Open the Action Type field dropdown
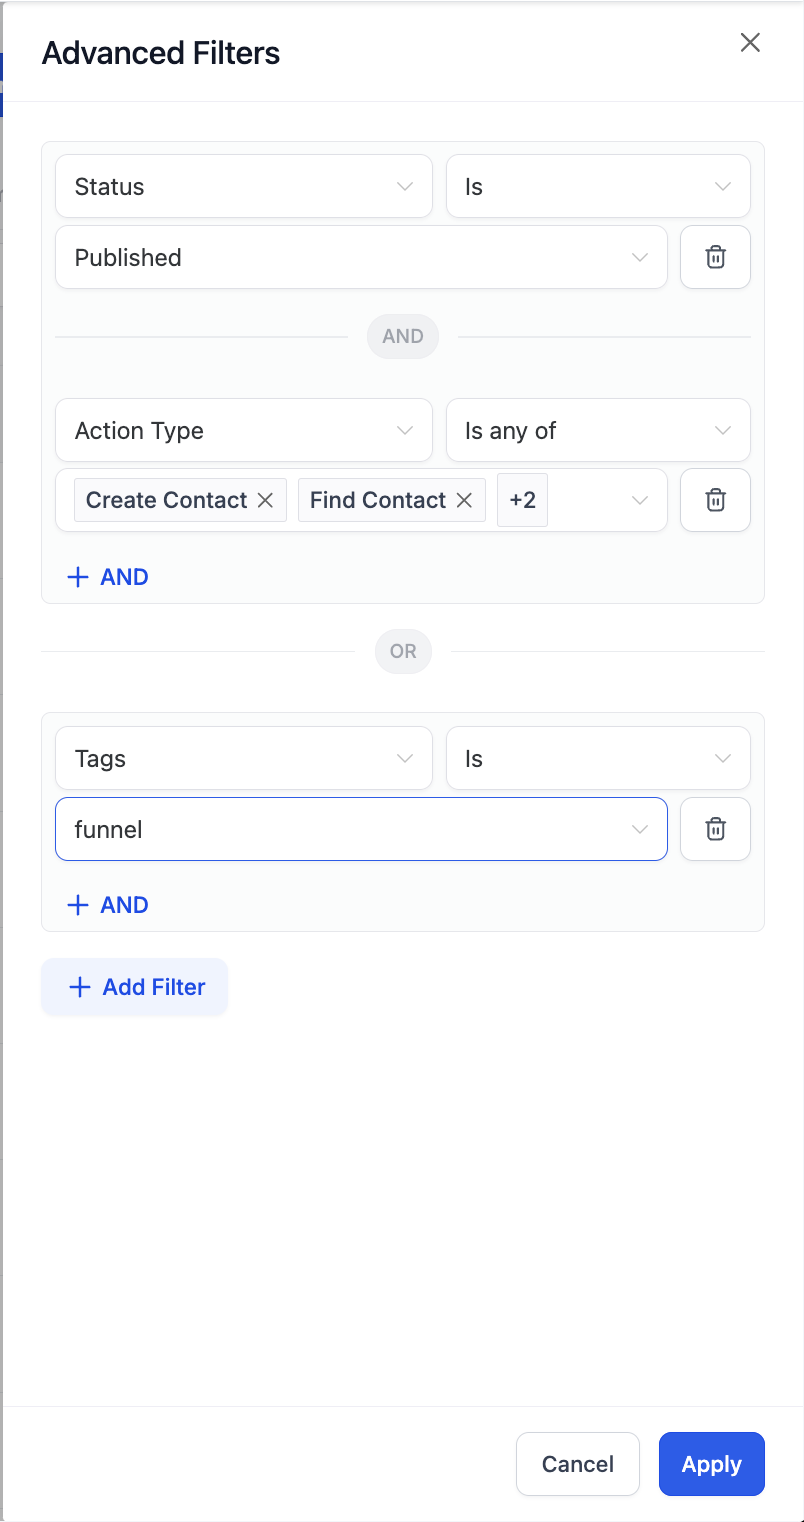This screenshot has height=1522, width=804. coord(243,431)
